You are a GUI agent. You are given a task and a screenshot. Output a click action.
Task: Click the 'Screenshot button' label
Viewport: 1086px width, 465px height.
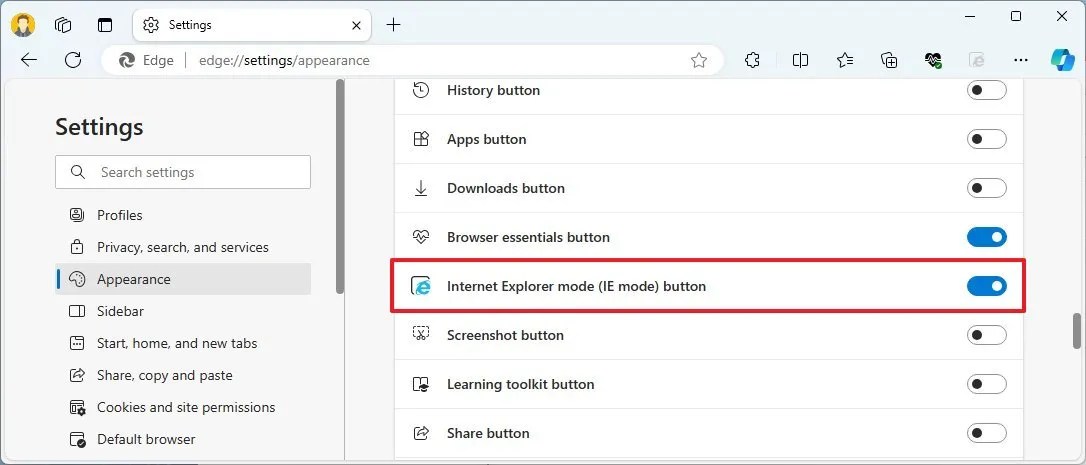505,335
